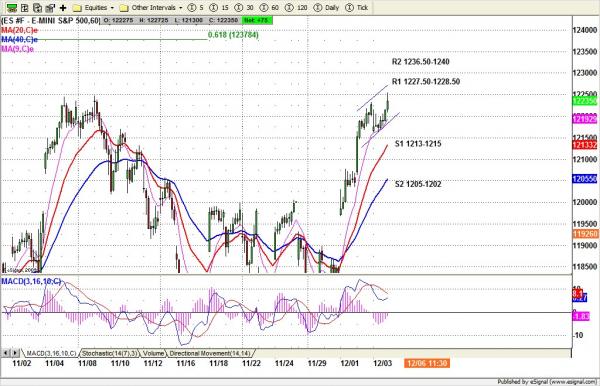The width and height of the screenshot is (600, 386).
Task: Select the Tick interval button
Action: [356, 8]
